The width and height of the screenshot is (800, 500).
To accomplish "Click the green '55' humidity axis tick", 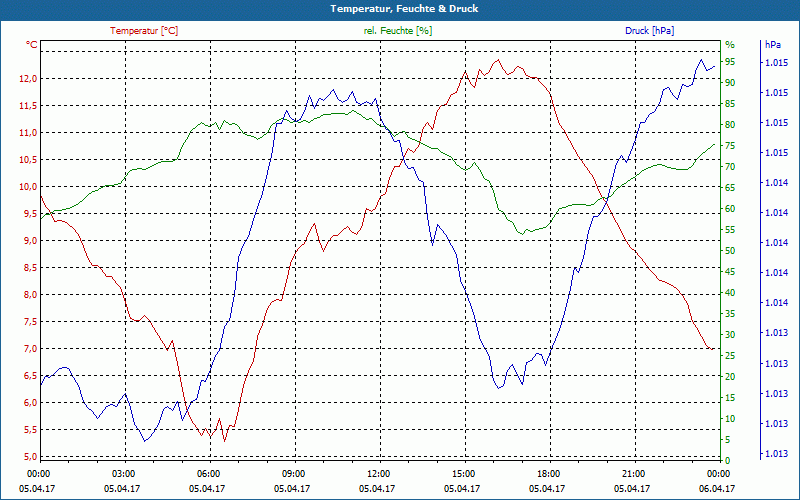I will coord(730,230).
